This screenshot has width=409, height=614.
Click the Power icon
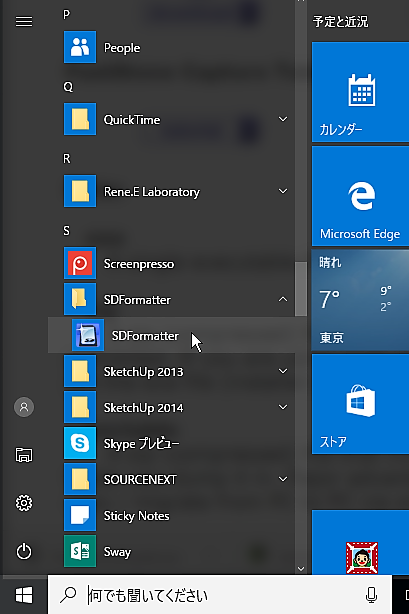[x=24, y=551]
